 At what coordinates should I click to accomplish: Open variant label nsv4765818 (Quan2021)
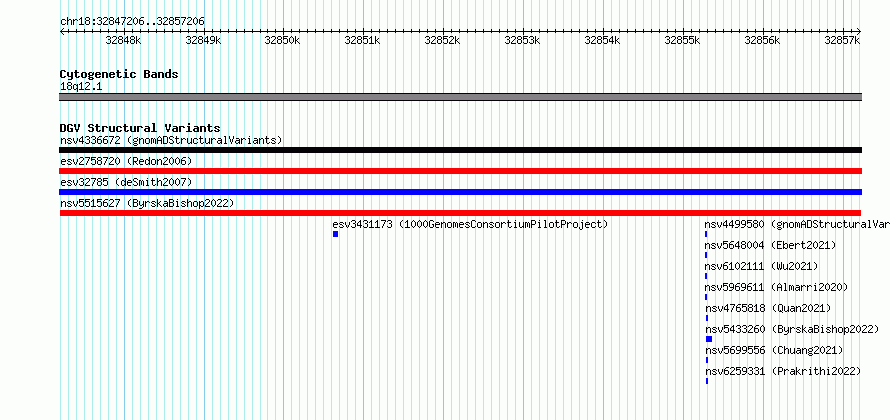768,308
